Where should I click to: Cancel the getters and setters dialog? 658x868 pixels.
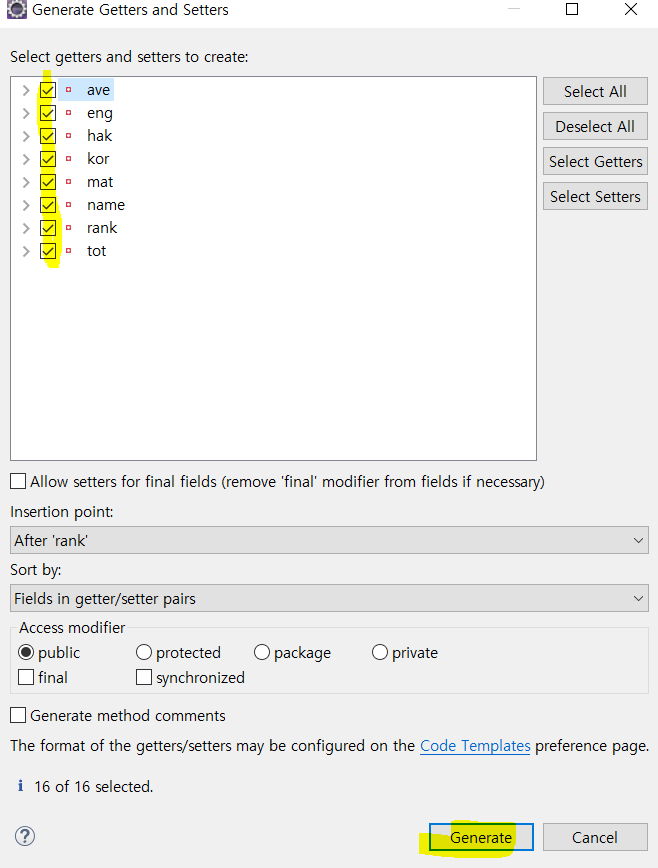coord(595,838)
